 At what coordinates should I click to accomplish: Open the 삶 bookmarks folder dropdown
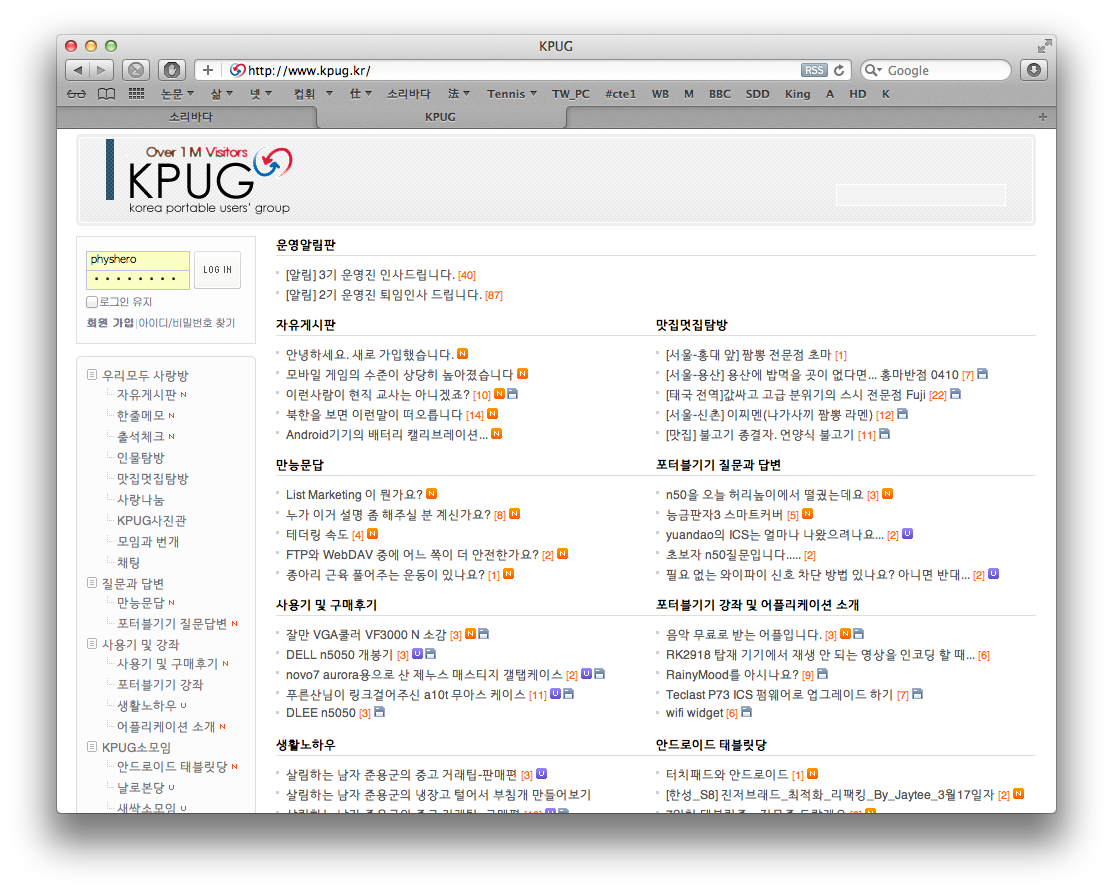click(222, 94)
